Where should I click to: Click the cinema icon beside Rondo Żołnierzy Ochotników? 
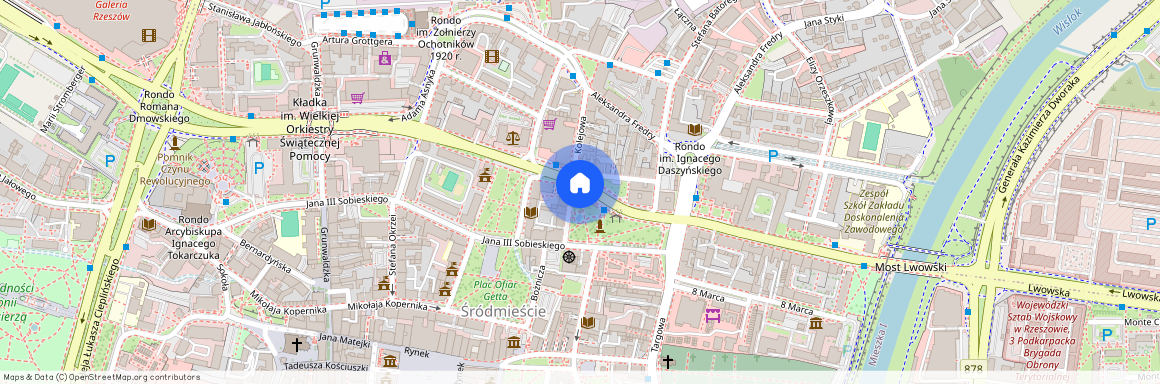pos(491,55)
